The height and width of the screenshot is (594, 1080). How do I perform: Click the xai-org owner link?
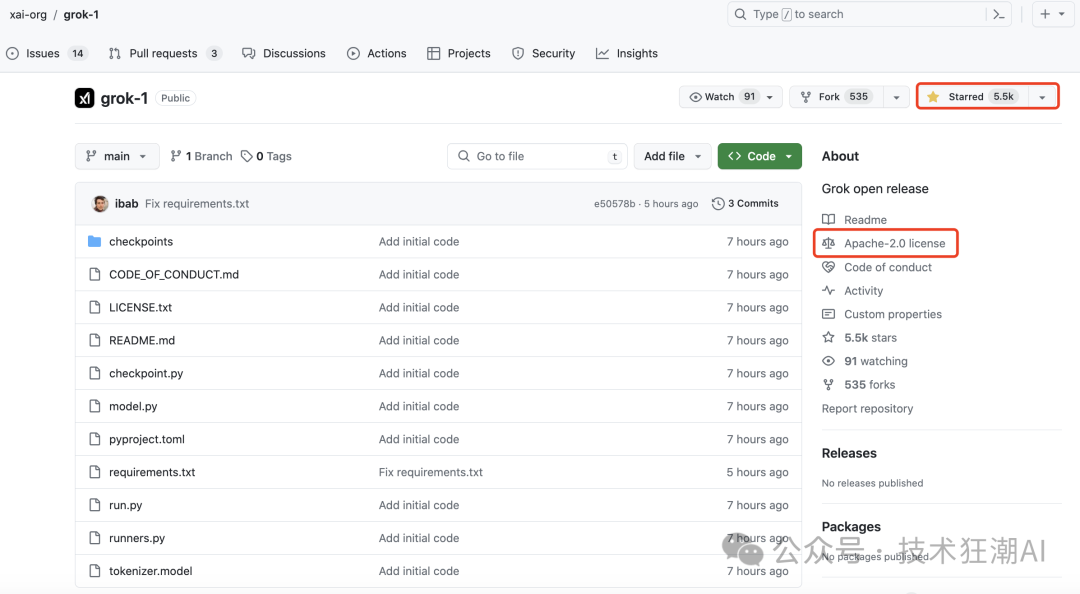pyautogui.click(x=28, y=14)
